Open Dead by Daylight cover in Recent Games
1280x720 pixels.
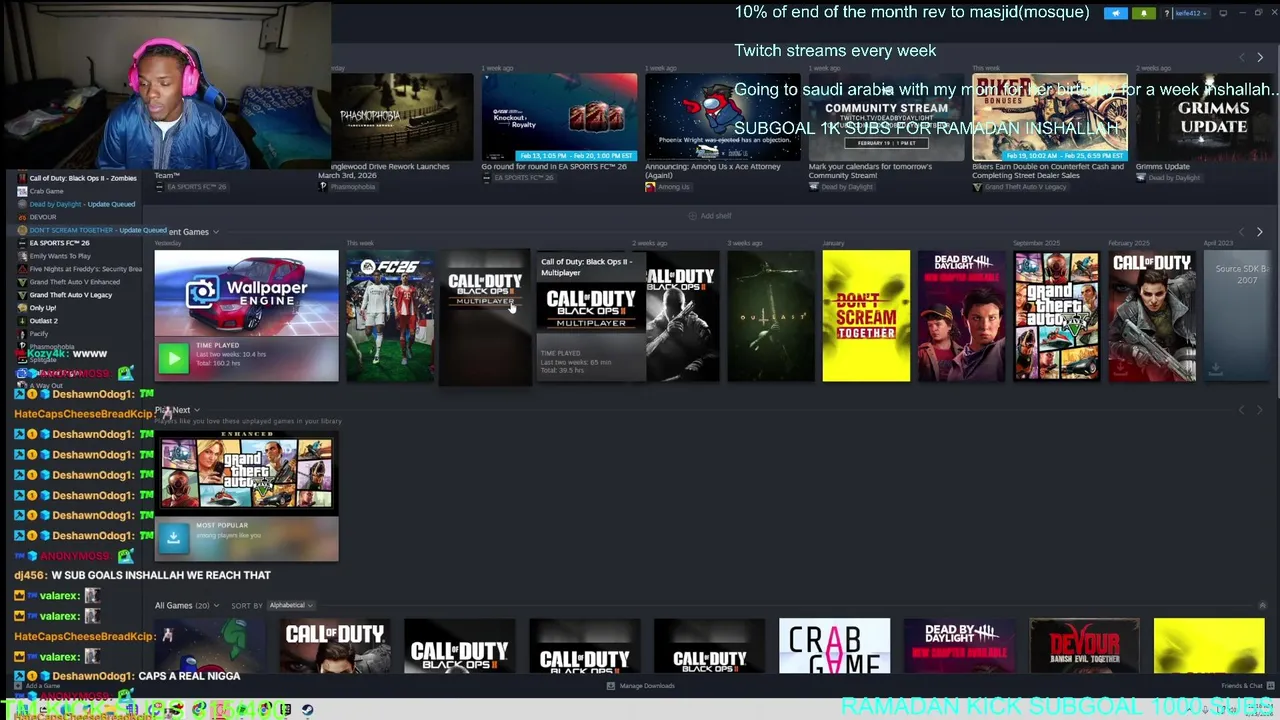coord(961,316)
